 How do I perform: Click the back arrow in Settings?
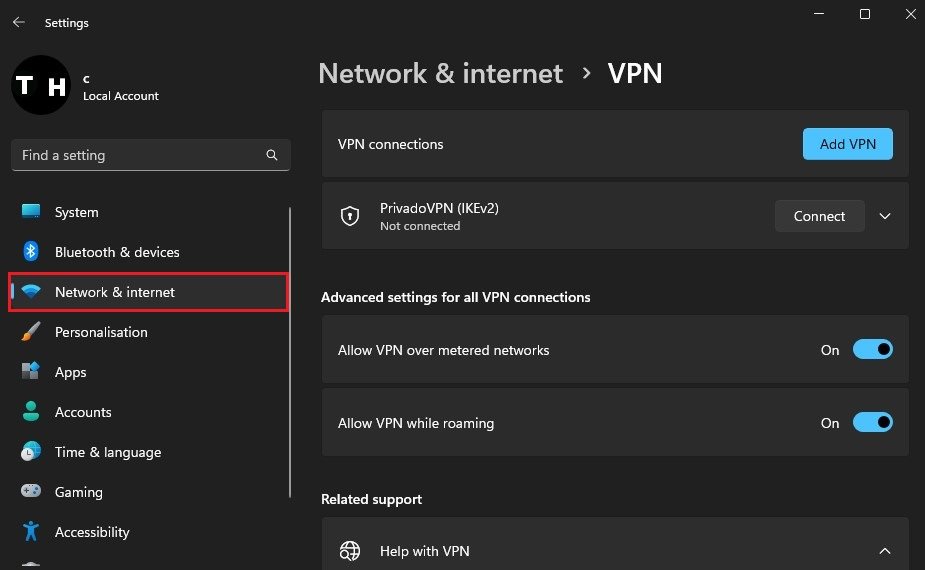(19, 22)
